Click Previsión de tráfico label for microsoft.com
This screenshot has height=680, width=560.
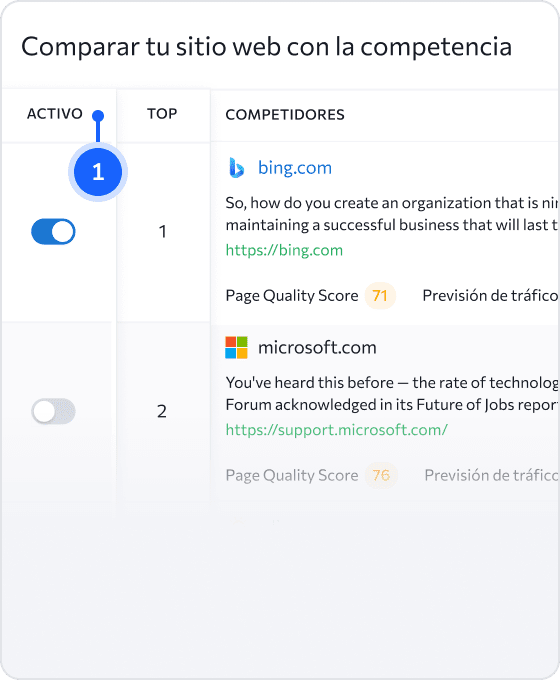(492, 475)
